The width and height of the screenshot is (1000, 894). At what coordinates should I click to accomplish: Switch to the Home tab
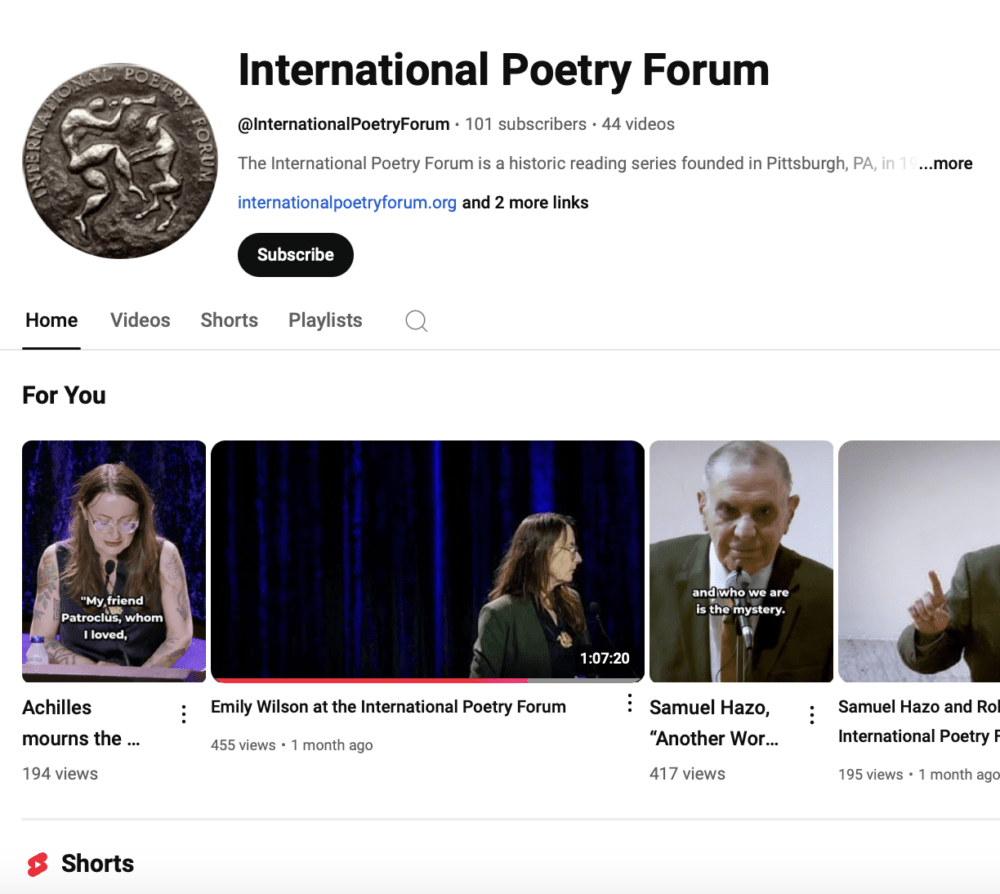coord(52,320)
